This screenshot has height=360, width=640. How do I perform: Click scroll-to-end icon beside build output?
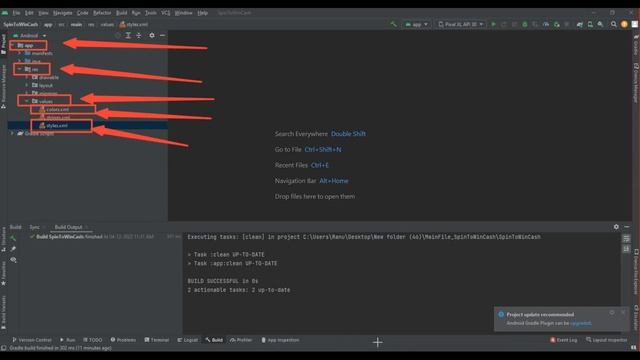click(x=627, y=249)
